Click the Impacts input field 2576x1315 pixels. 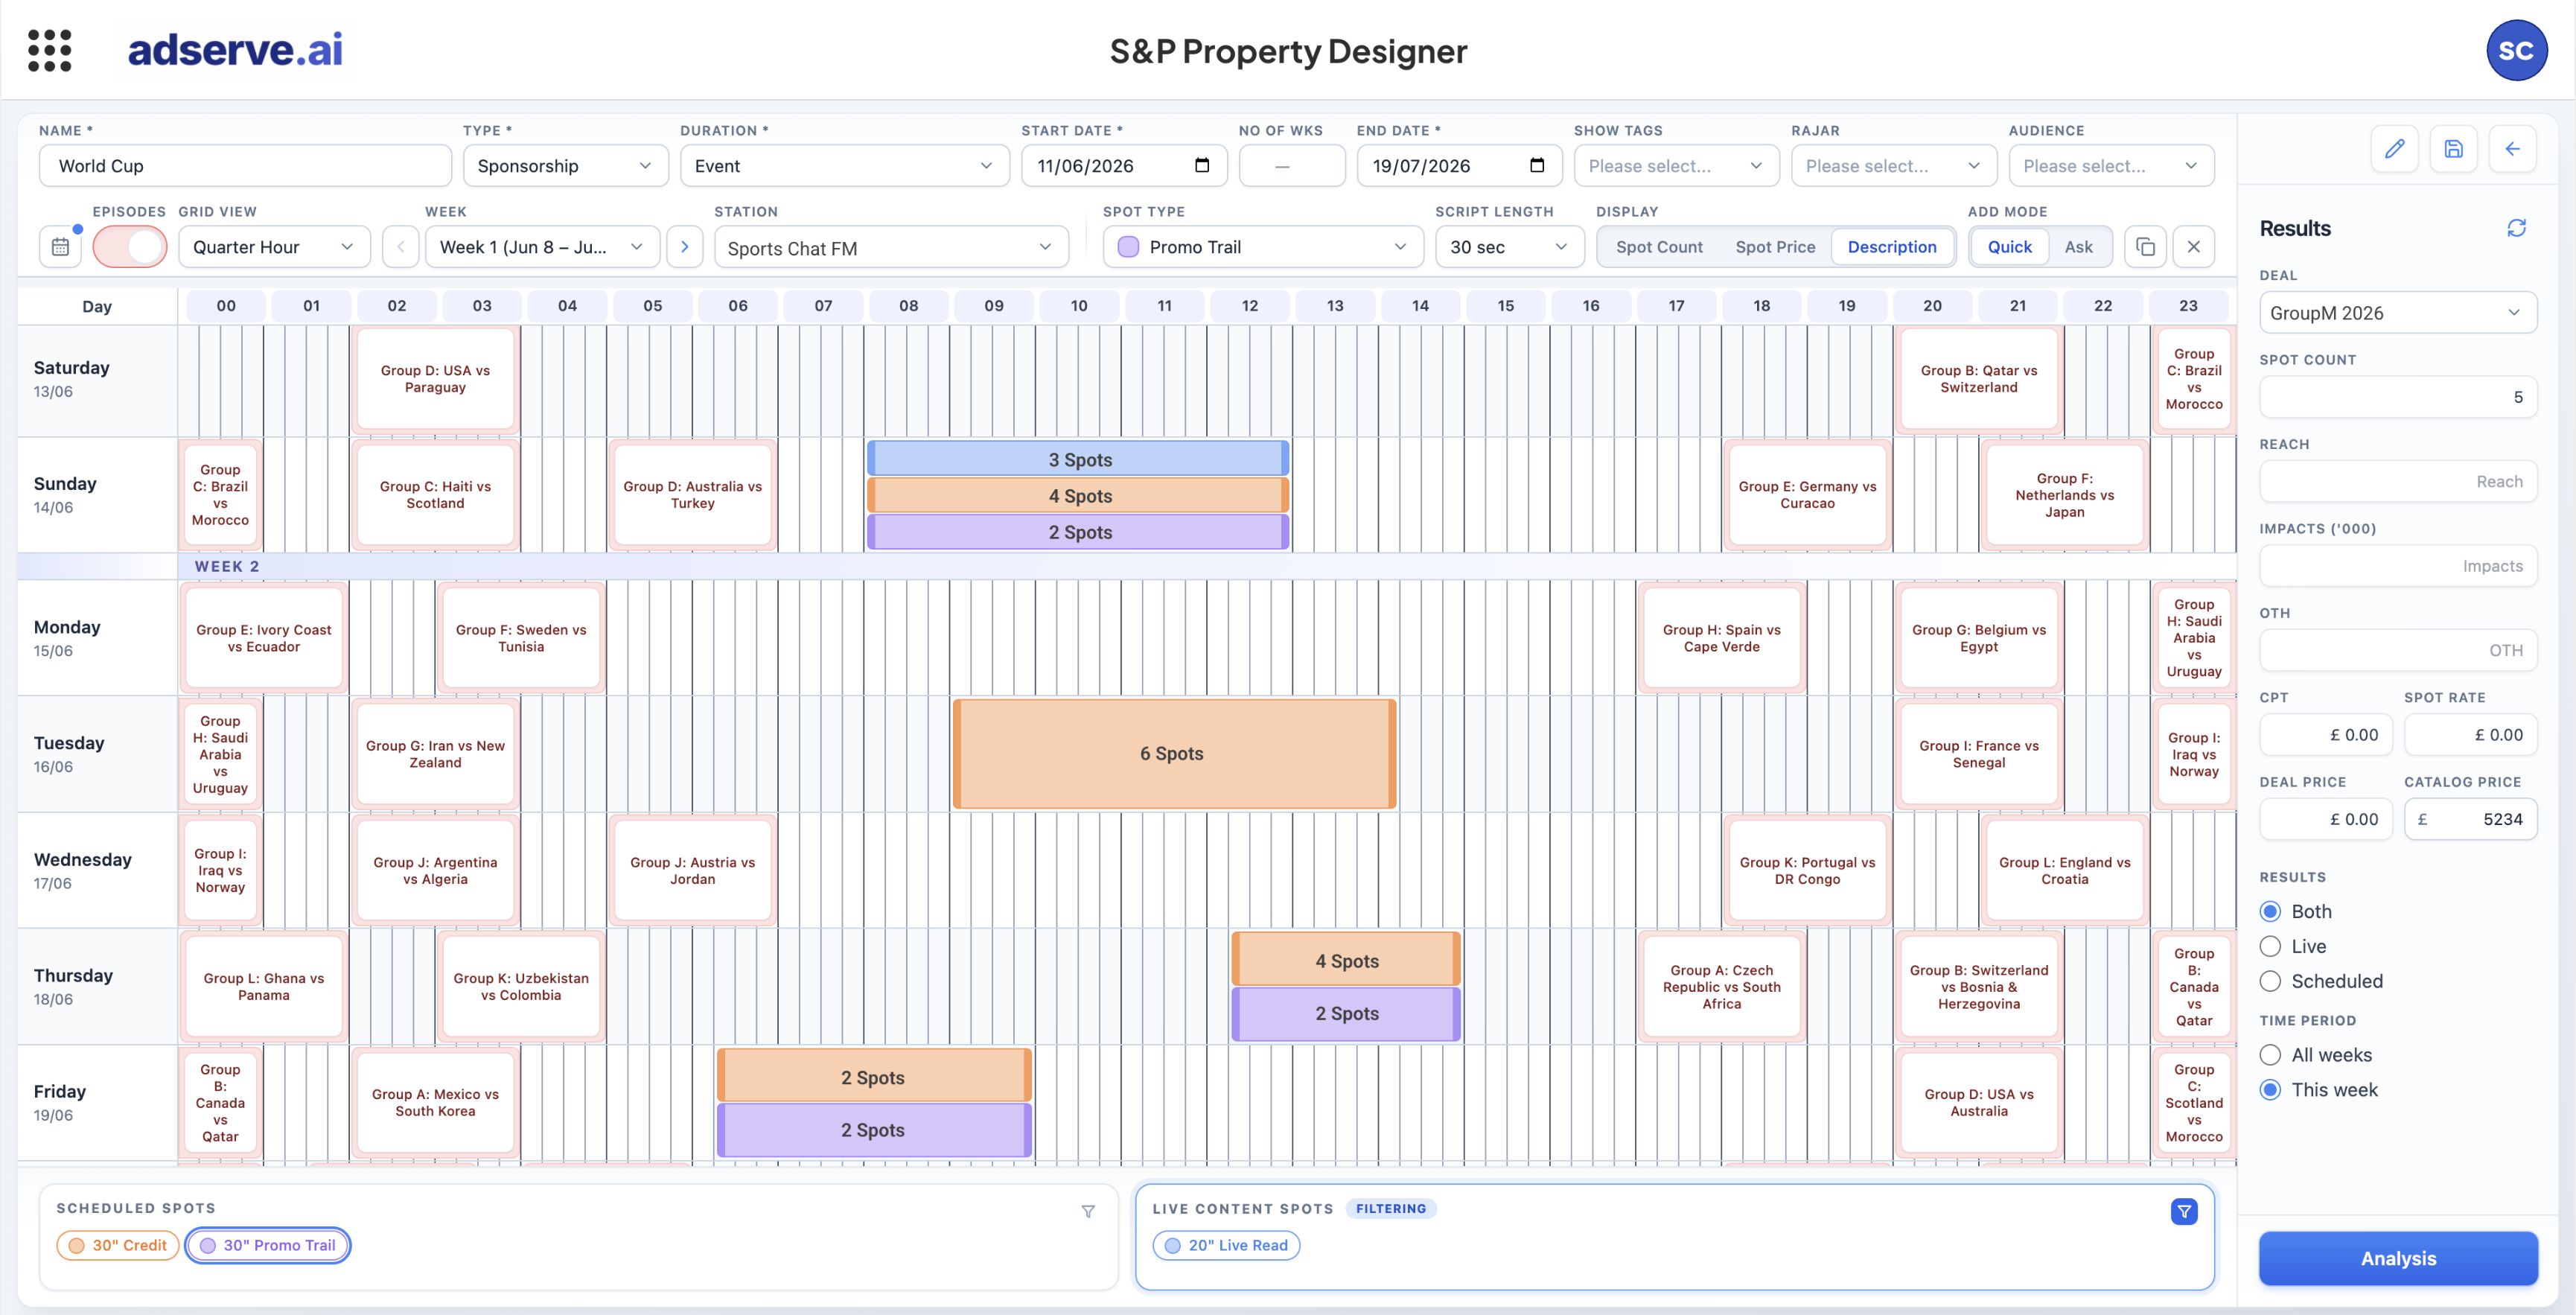(2397, 566)
